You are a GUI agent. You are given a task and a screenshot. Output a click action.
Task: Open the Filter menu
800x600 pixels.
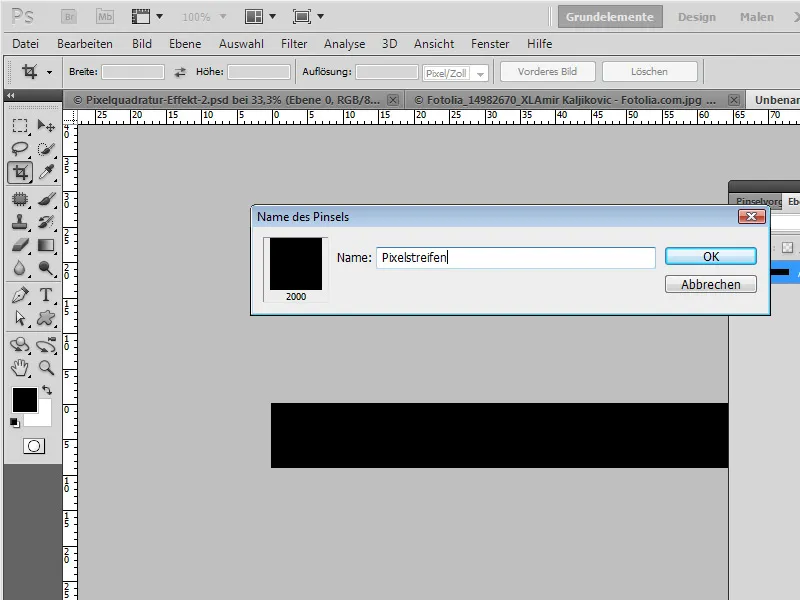point(294,44)
